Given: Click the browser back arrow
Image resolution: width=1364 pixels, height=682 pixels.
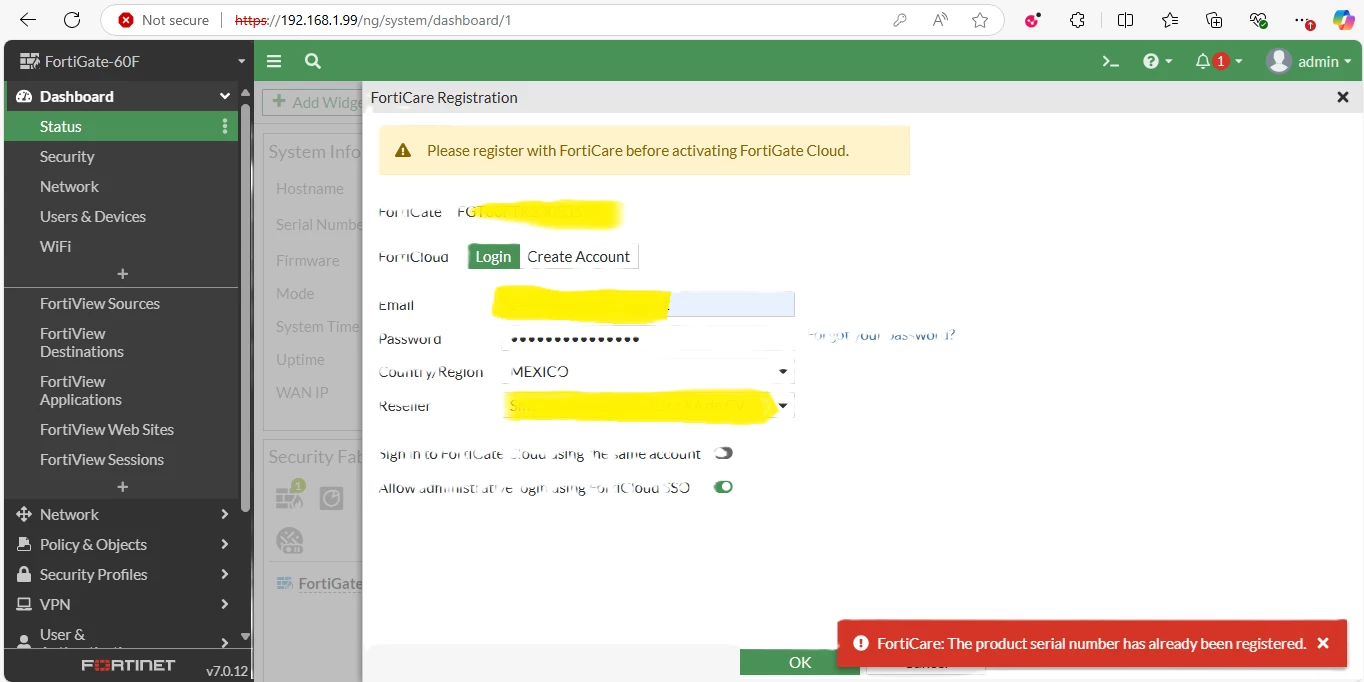Looking at the screenshot, I should tap(28, 20).
